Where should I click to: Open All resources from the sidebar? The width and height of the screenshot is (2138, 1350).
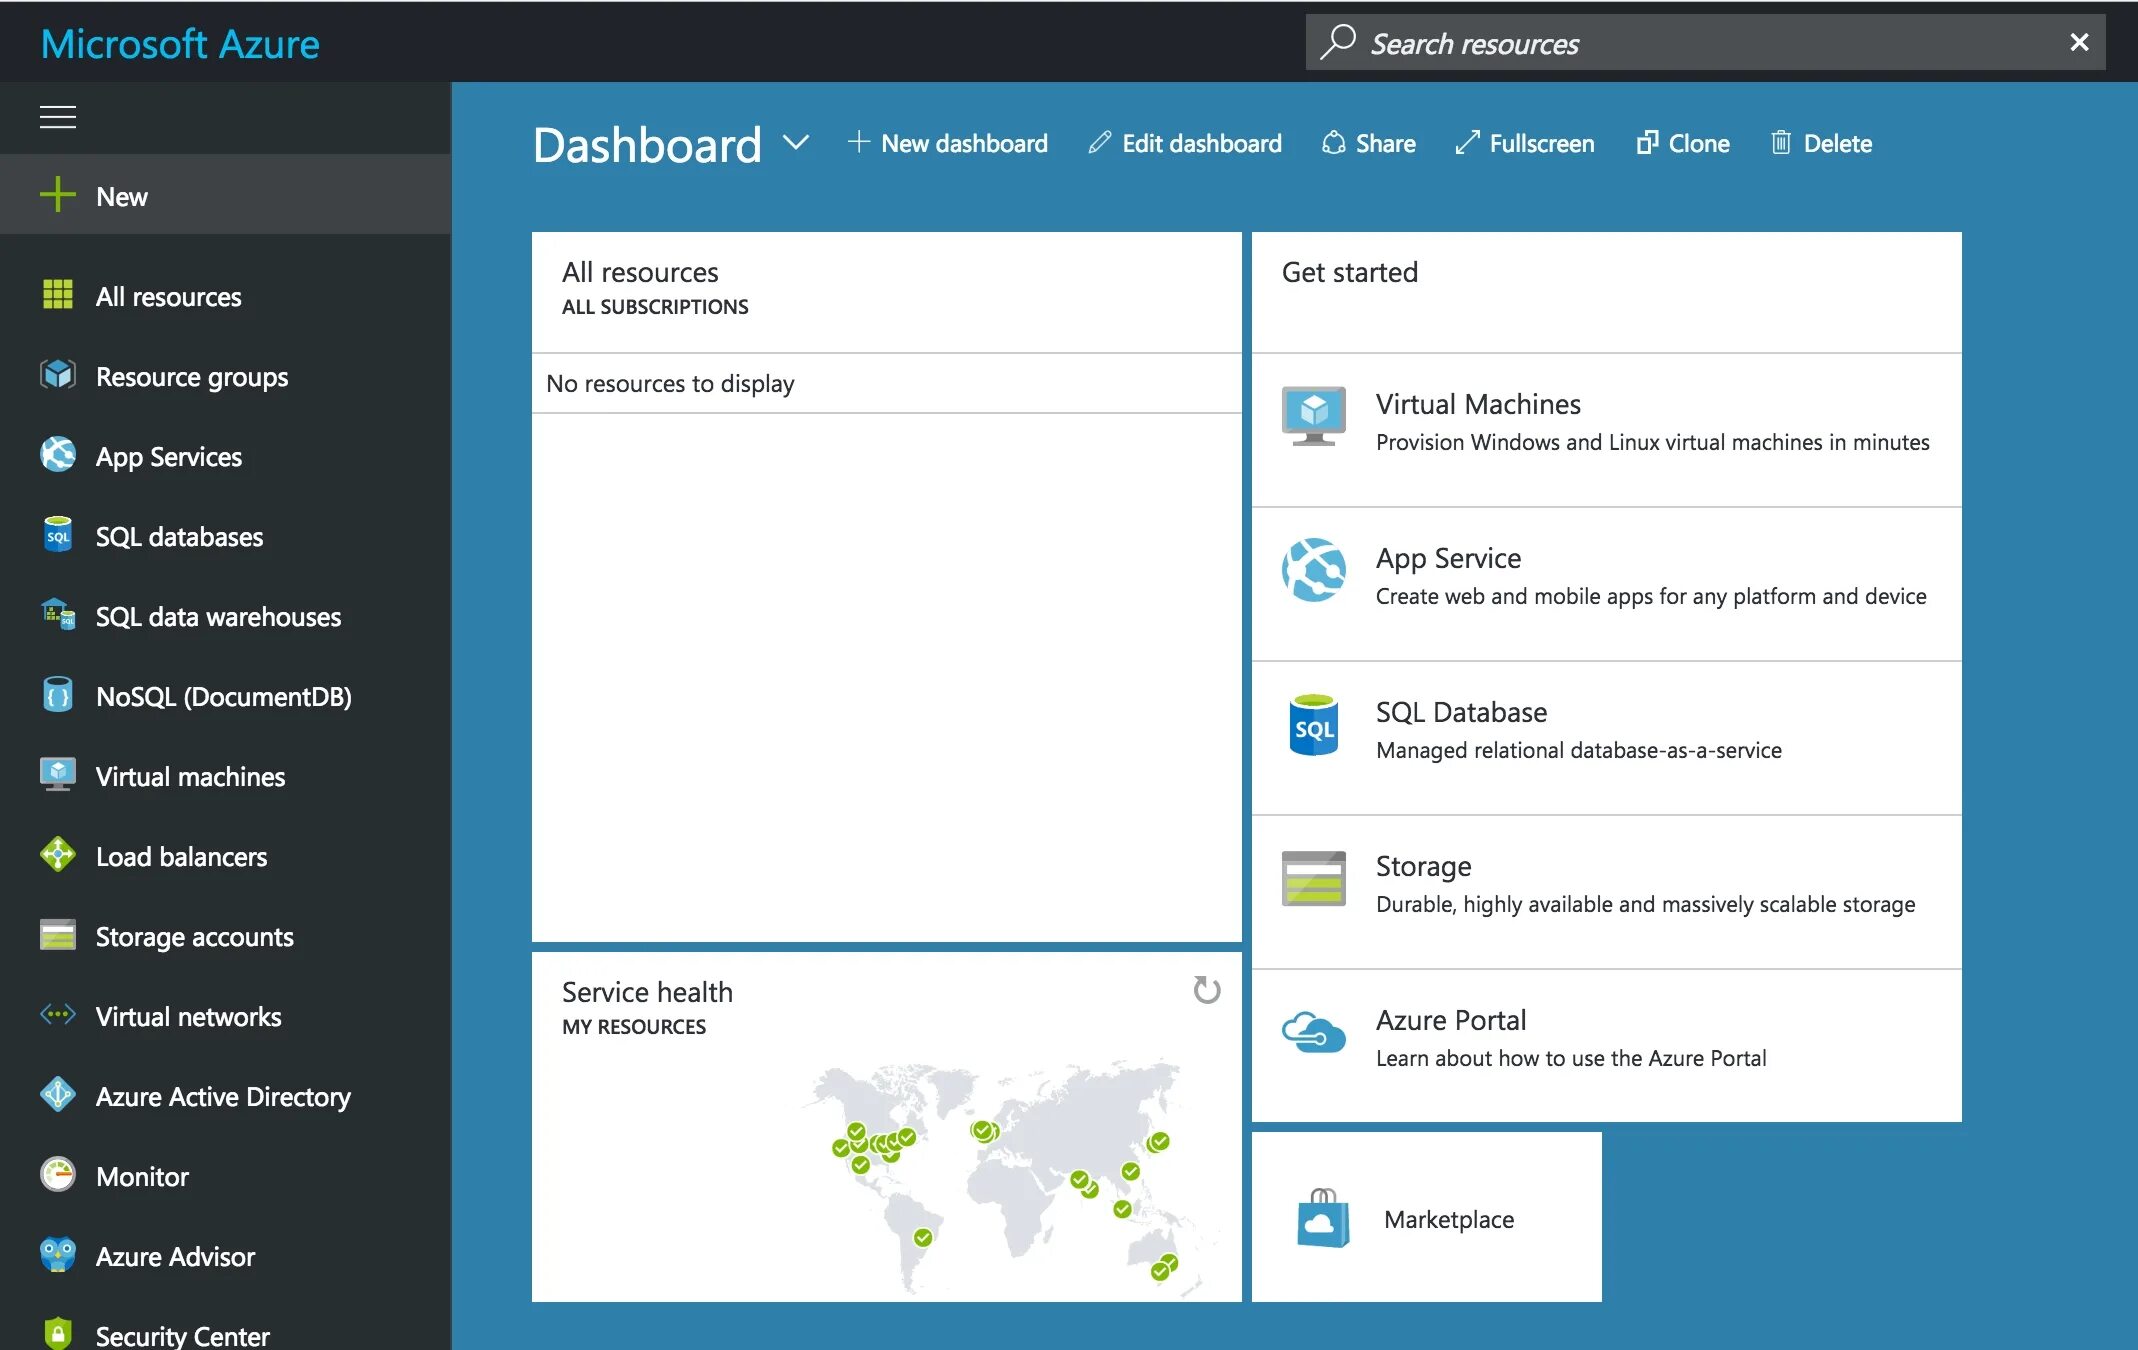[x=168, y=296]
